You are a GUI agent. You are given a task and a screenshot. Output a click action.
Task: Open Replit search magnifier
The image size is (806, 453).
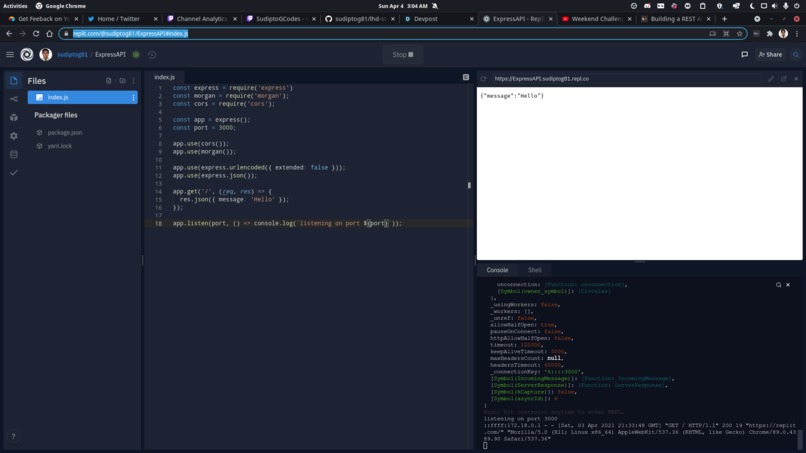pyautogui.click(x=796, y=55)
